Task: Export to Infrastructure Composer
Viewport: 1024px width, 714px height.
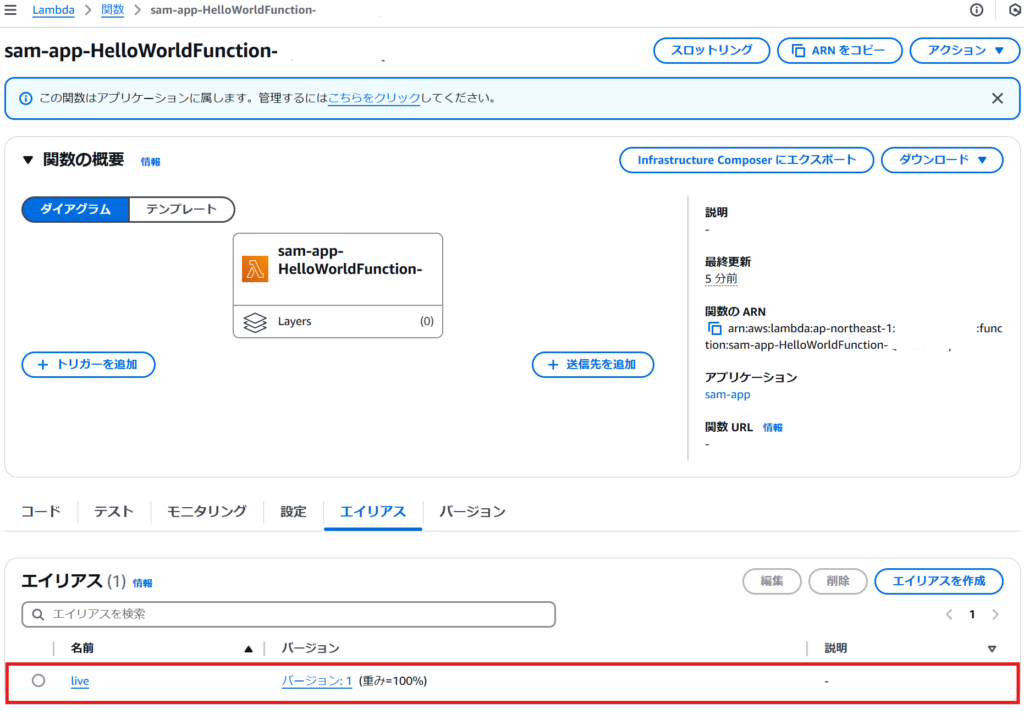Action: tap(746, 160)
